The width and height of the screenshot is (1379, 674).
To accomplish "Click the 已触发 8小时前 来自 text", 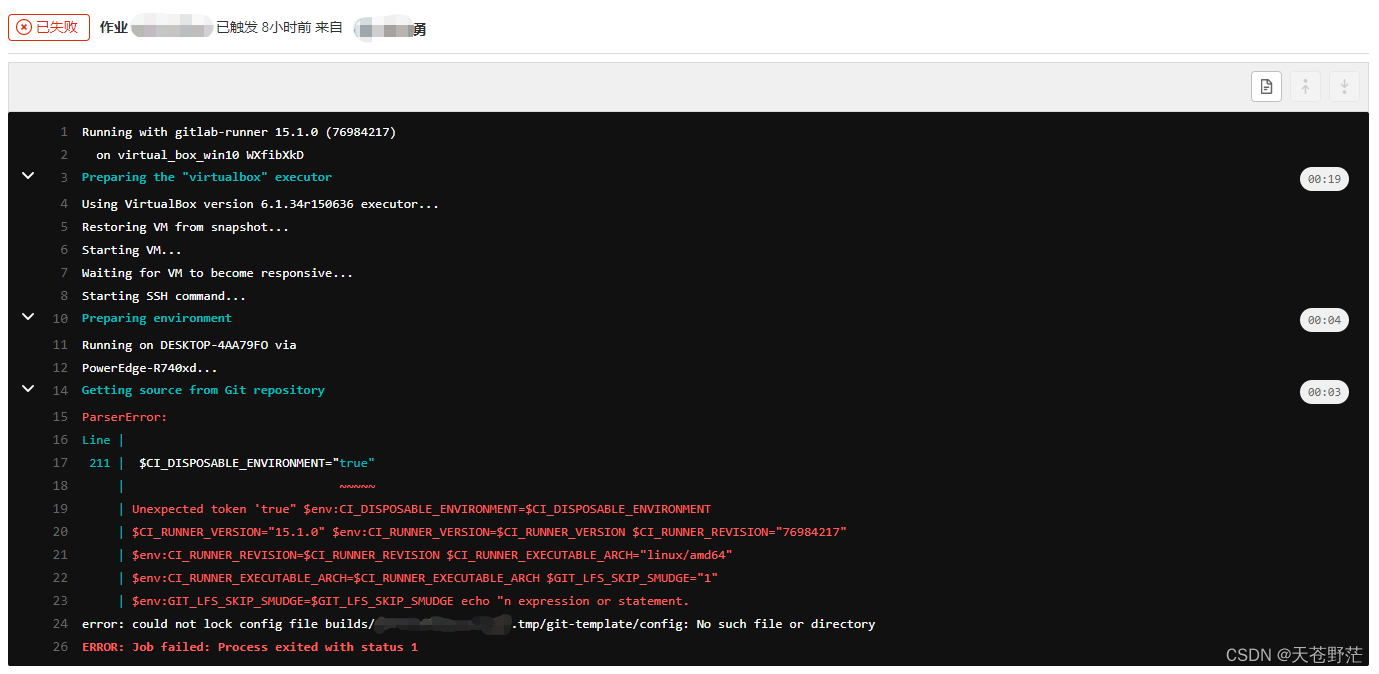I will (x=280, y=28).
